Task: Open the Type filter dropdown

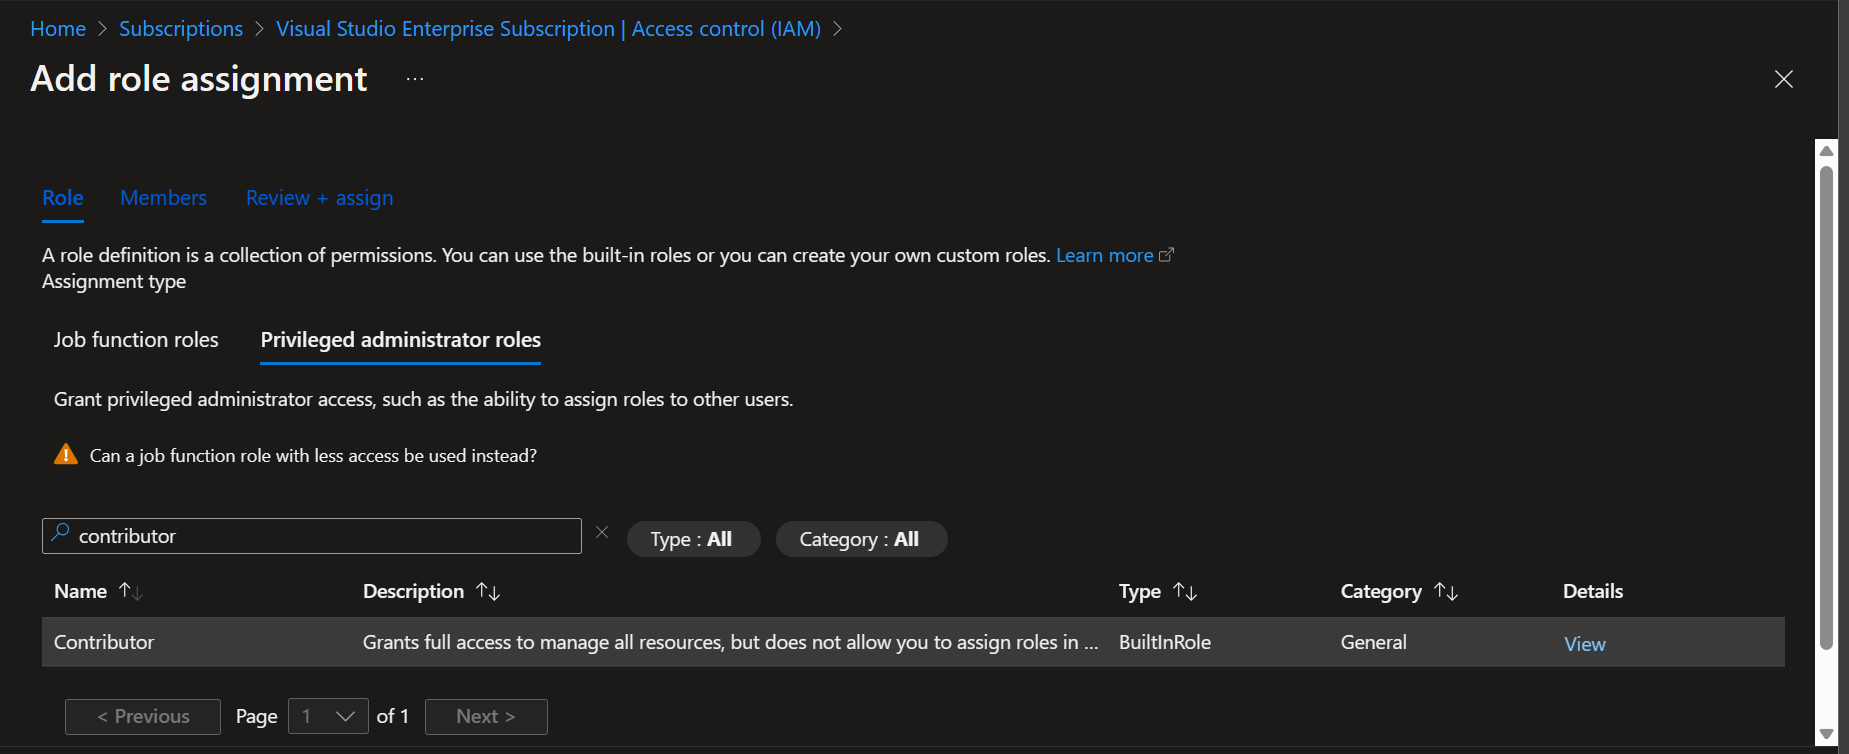Action: tap(692, 539)
